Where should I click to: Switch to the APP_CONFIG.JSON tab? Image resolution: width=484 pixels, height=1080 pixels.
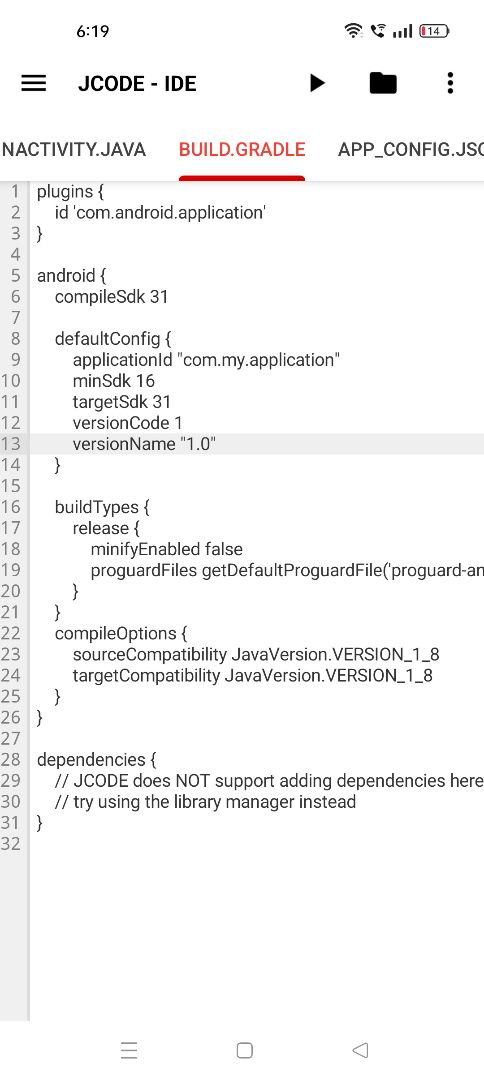[410, 149]
